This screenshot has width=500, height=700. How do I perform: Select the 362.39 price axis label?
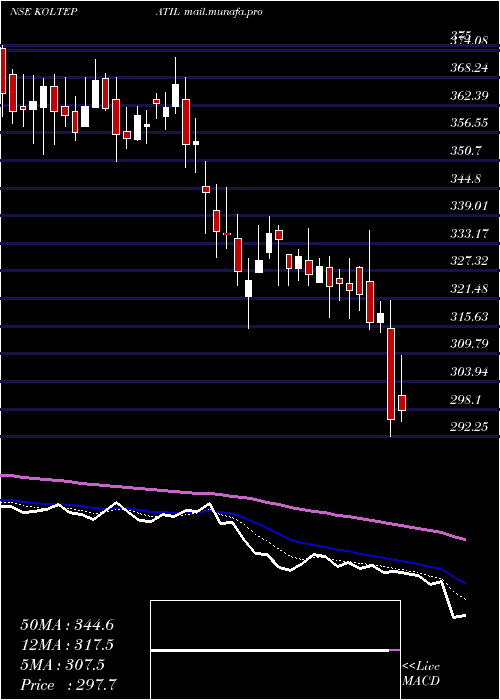(469, 96)
